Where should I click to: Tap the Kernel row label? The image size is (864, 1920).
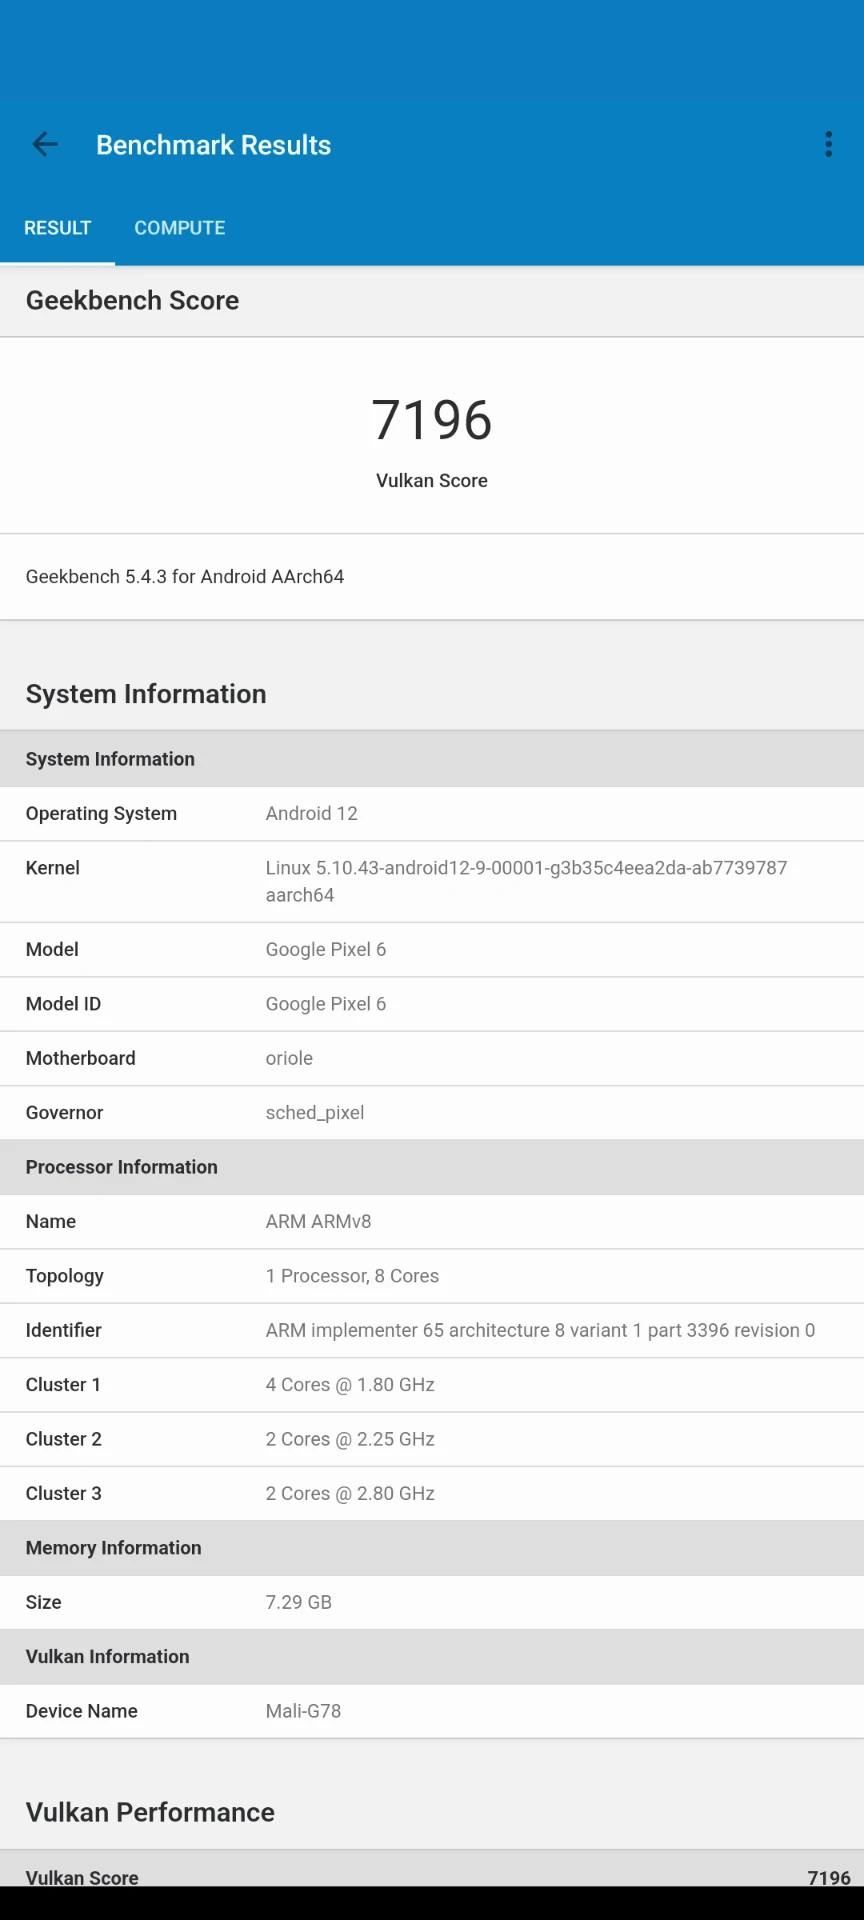(x=53, y=868)
